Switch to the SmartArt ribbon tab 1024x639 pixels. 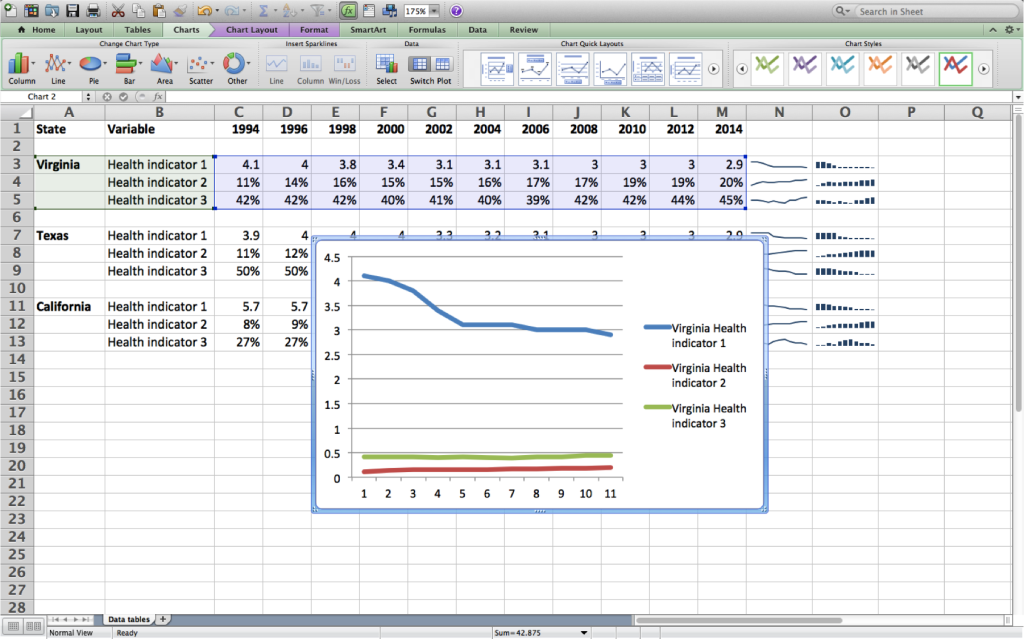(x=370, y=30)
